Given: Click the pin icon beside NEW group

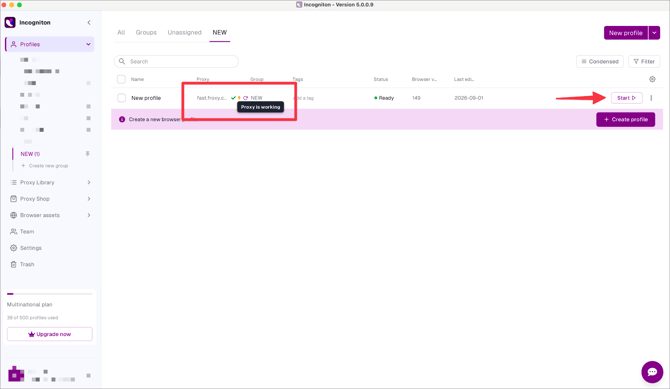Looking at the screenshot, I should click(88, 153).
